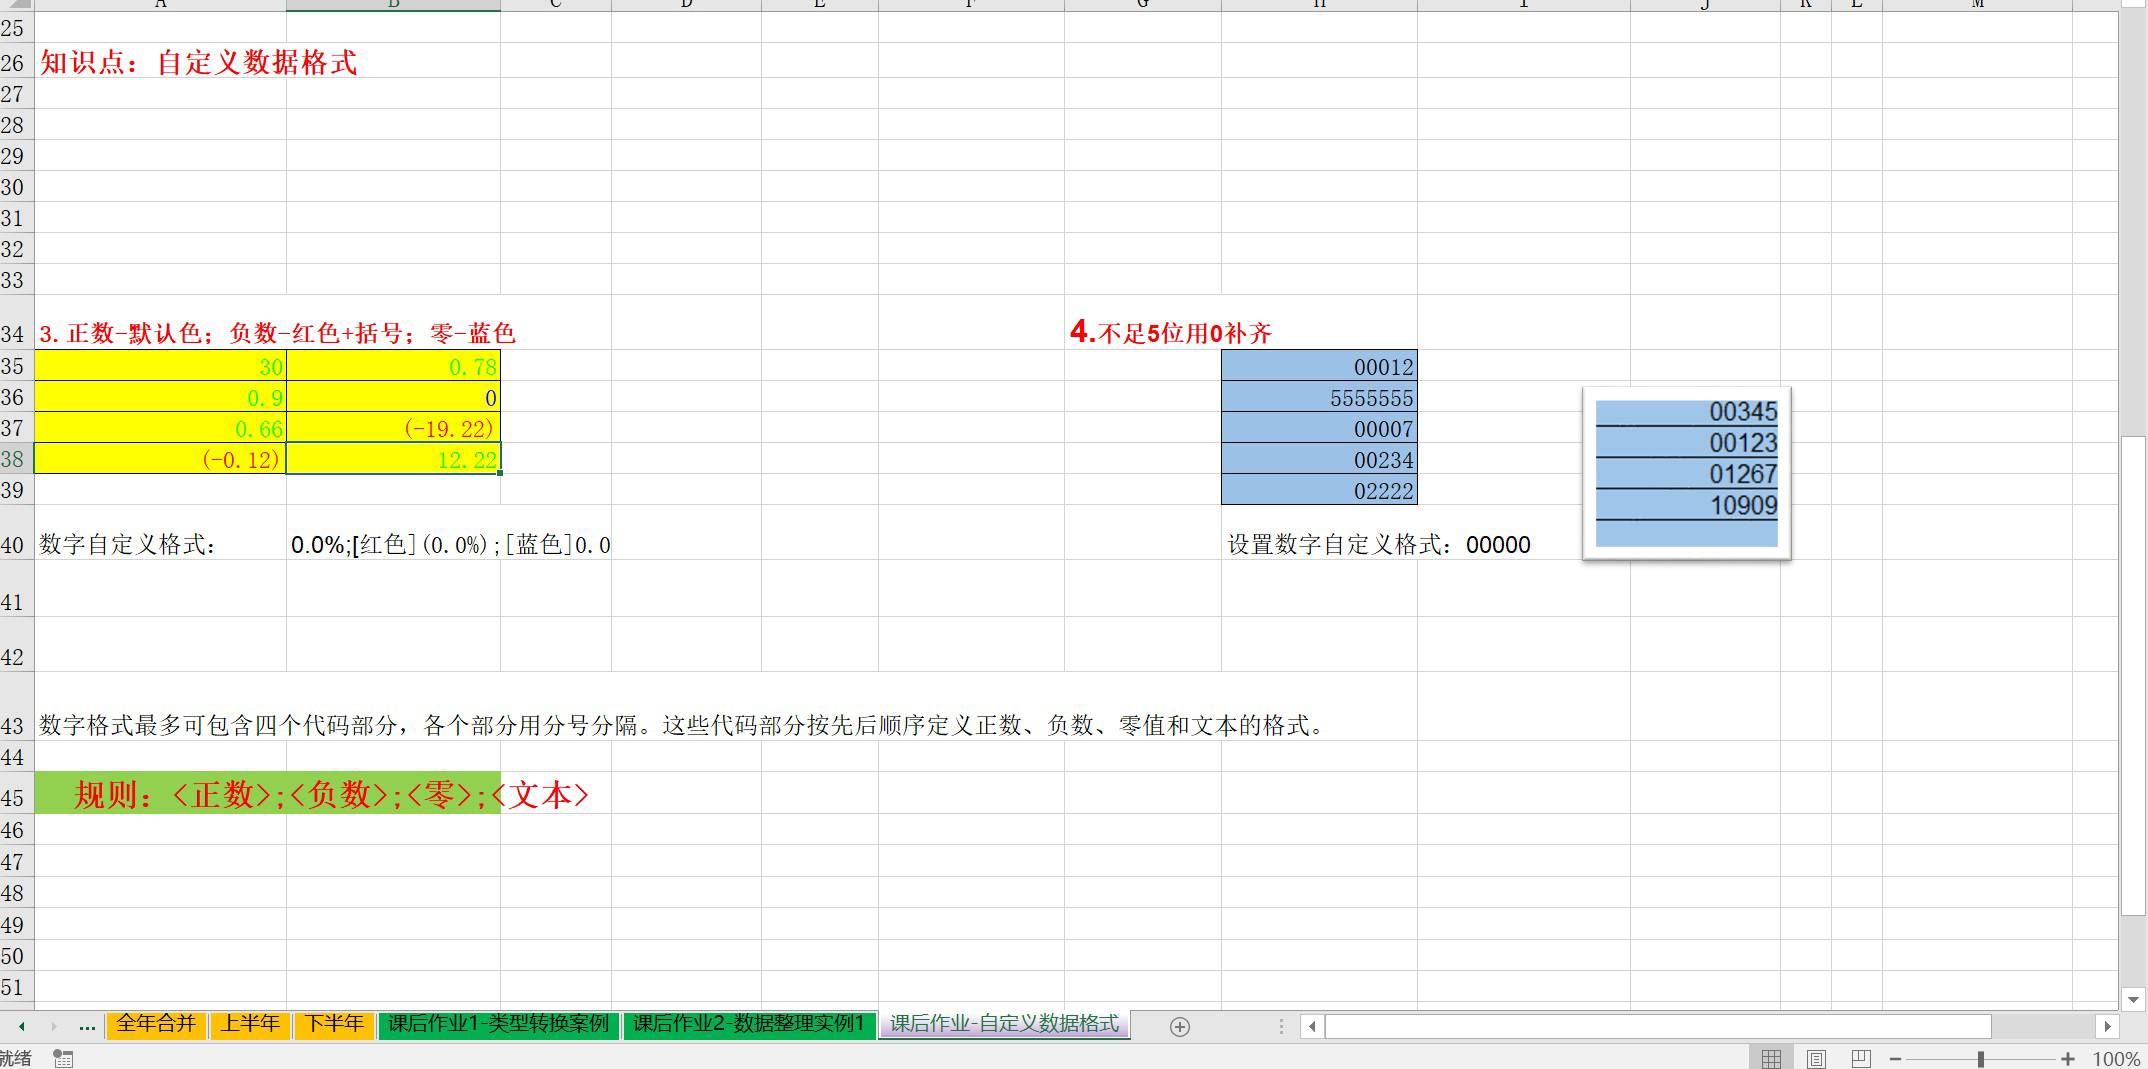Select the heading 4.不足5位用0补齐
The height and width of the screenshot is (1069, 2148).
point(1170,332)
